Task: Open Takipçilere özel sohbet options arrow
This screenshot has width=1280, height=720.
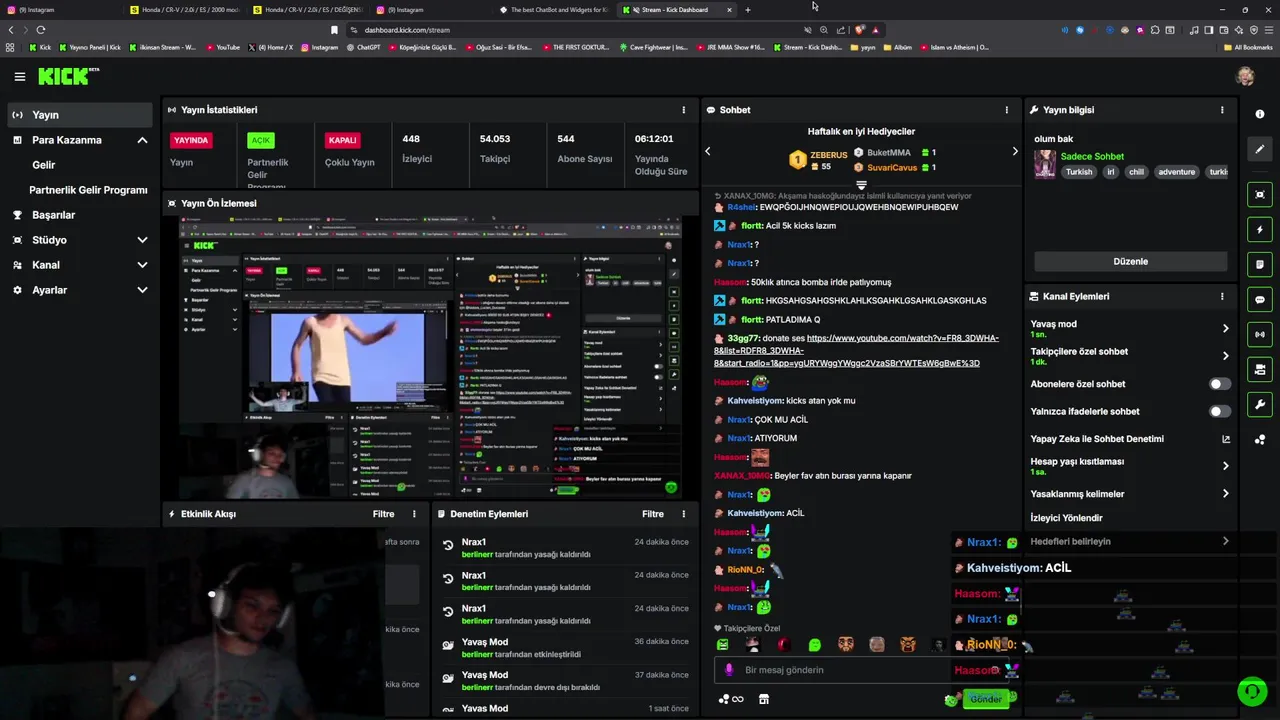Action: pos(1226,356)
